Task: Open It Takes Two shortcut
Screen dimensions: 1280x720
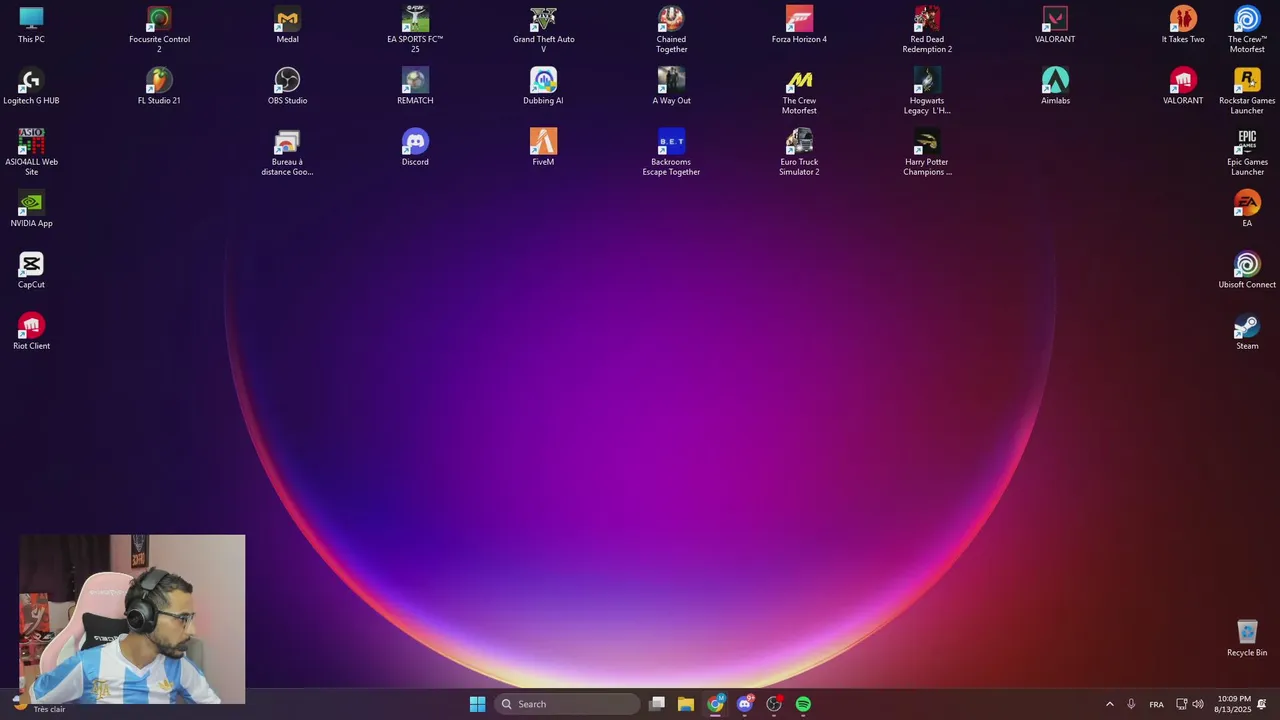Action: [x=1183, y=25]
